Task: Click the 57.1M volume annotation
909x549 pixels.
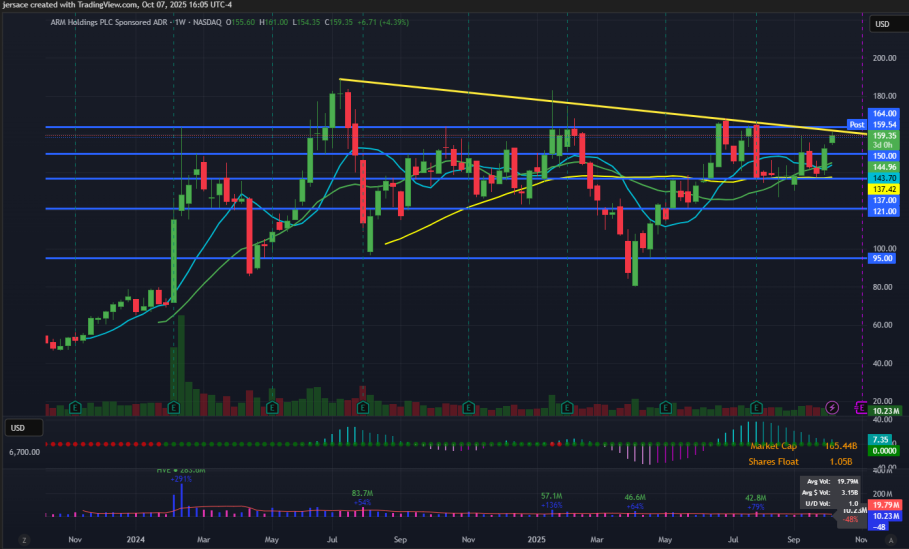Action: (551, 496)
